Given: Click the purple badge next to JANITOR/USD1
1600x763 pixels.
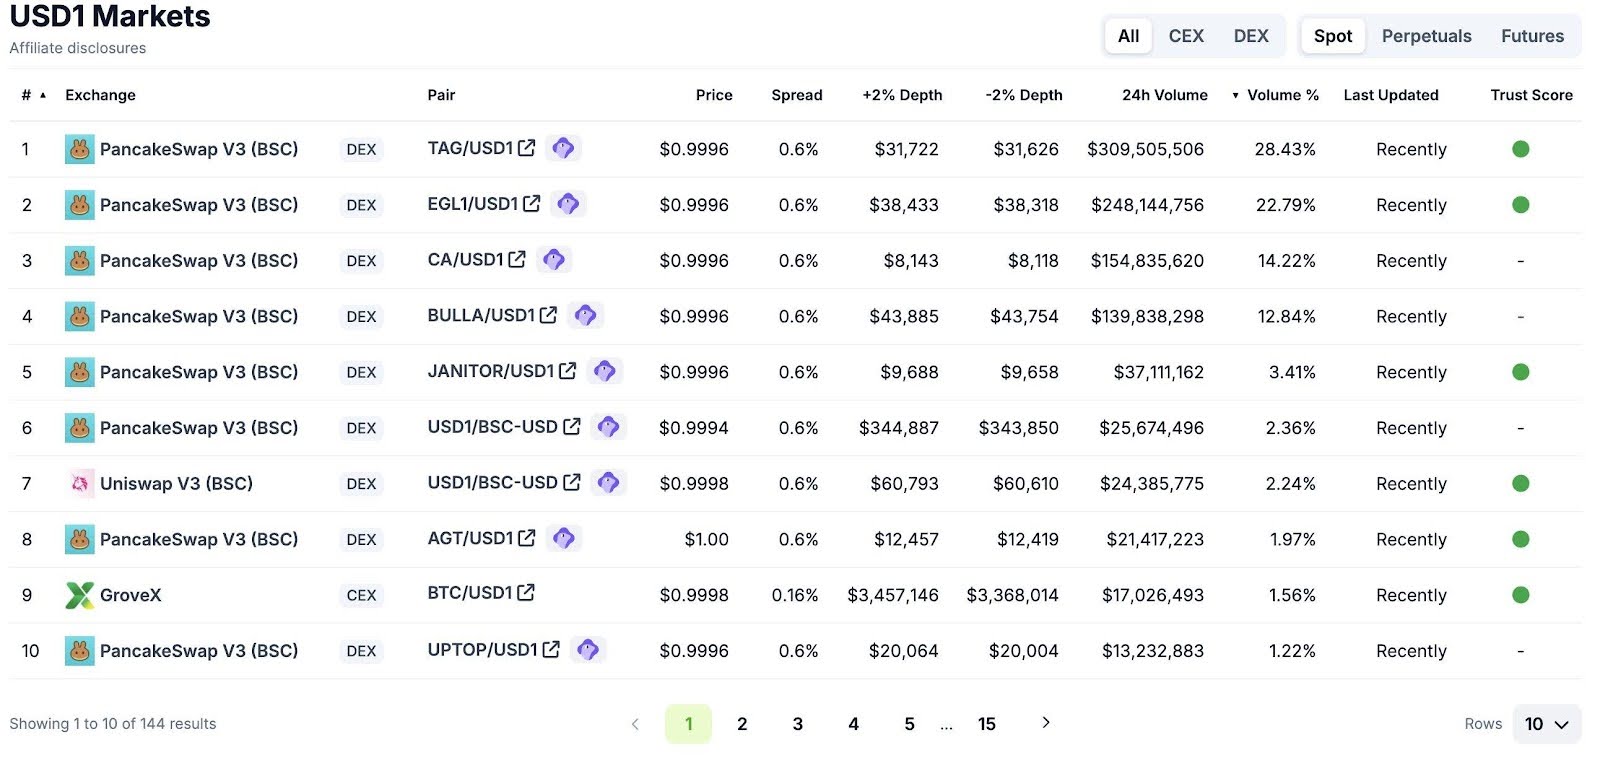Looking at the screenshot, I should coord(605,370).
